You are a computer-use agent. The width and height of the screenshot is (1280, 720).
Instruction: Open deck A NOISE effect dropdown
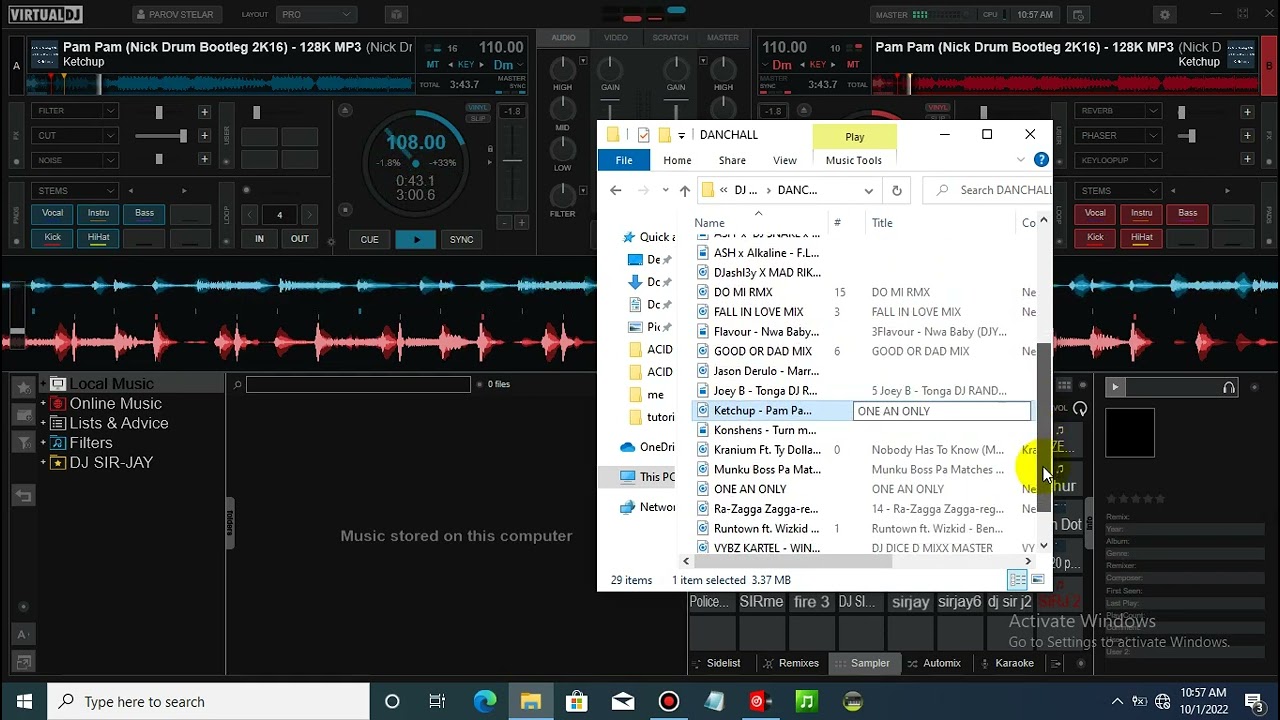click(75, 160)
